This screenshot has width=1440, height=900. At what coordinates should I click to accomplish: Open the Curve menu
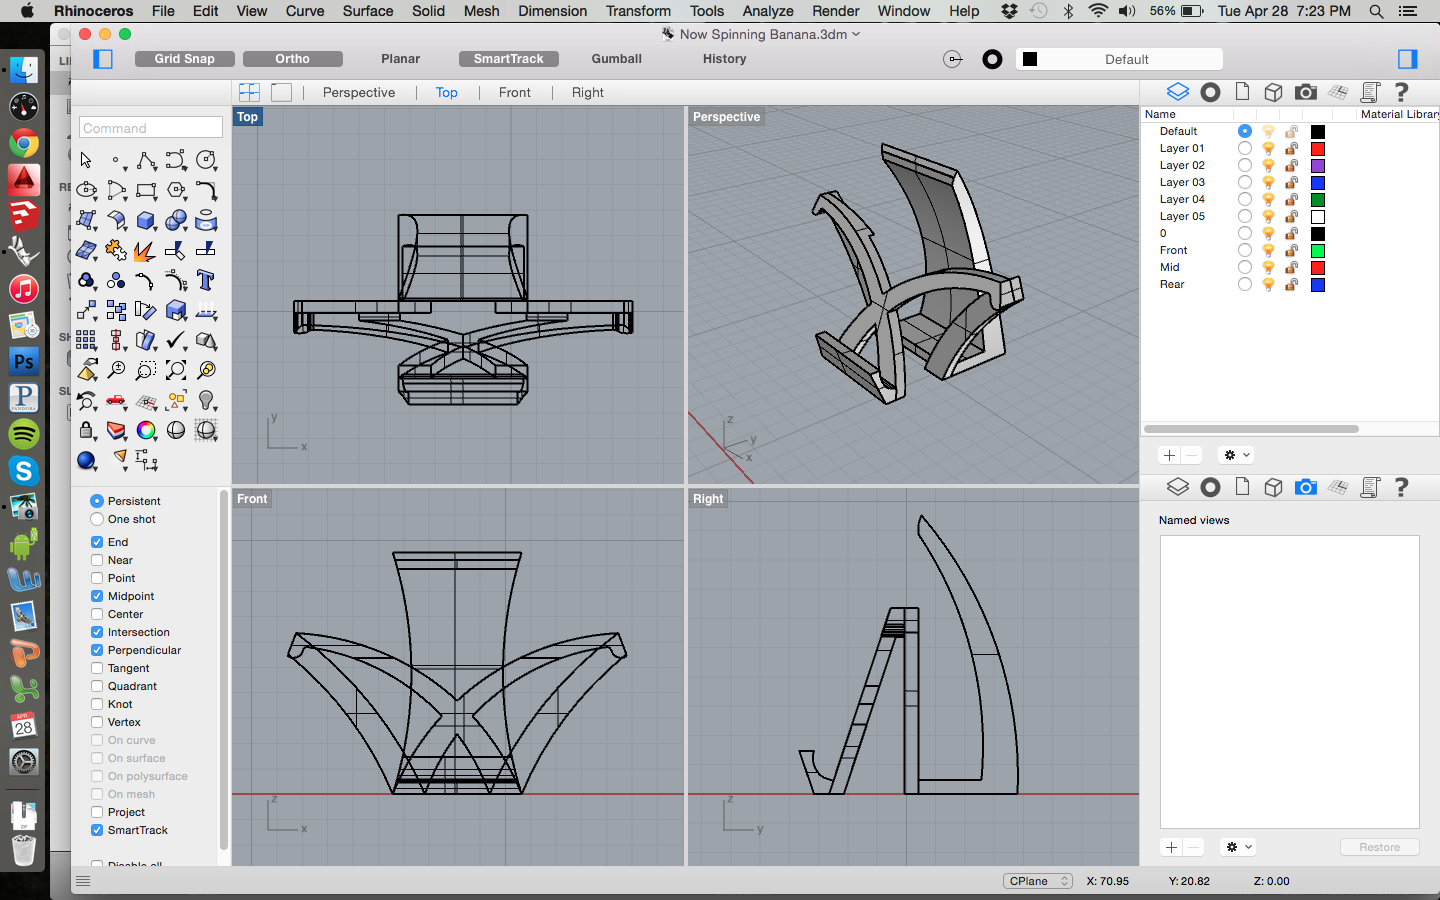[x=305, y=11]
